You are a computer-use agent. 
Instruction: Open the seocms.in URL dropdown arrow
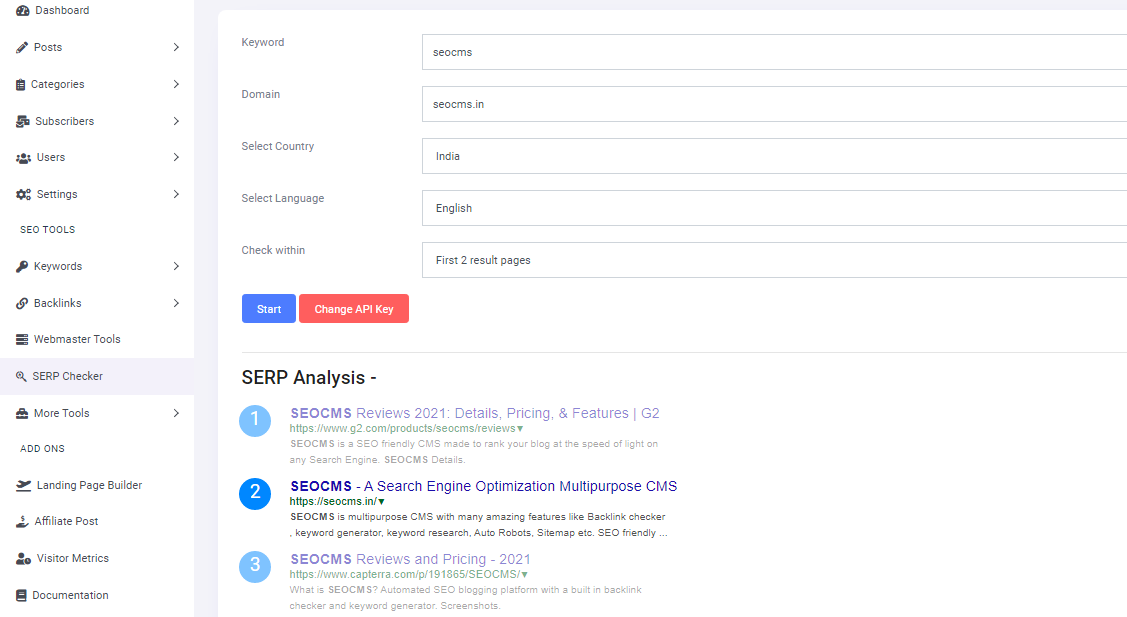coord(382,502)
